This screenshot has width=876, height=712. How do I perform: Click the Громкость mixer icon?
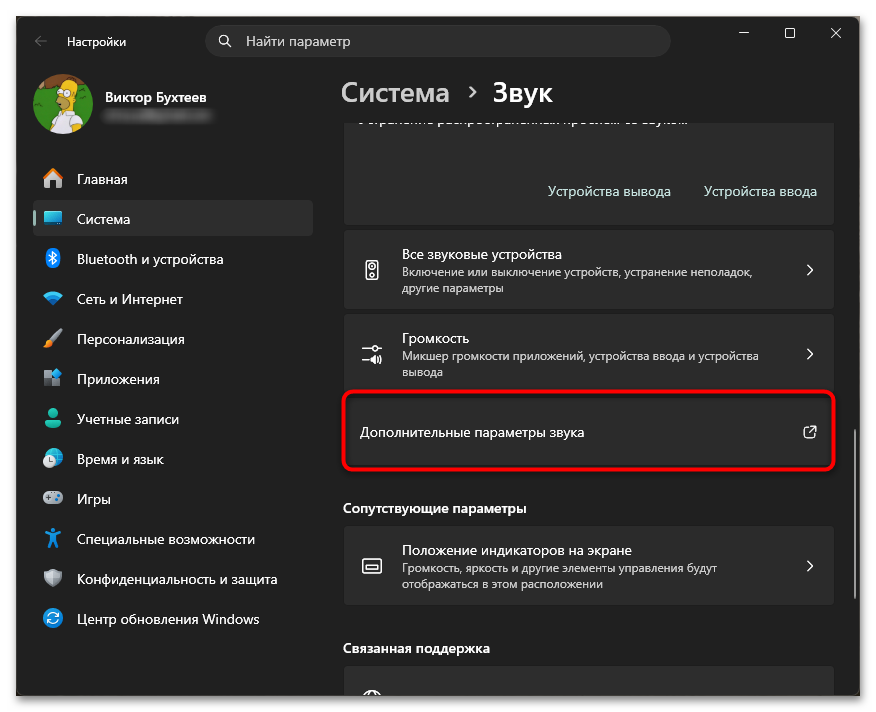click(x=372, y=354)
